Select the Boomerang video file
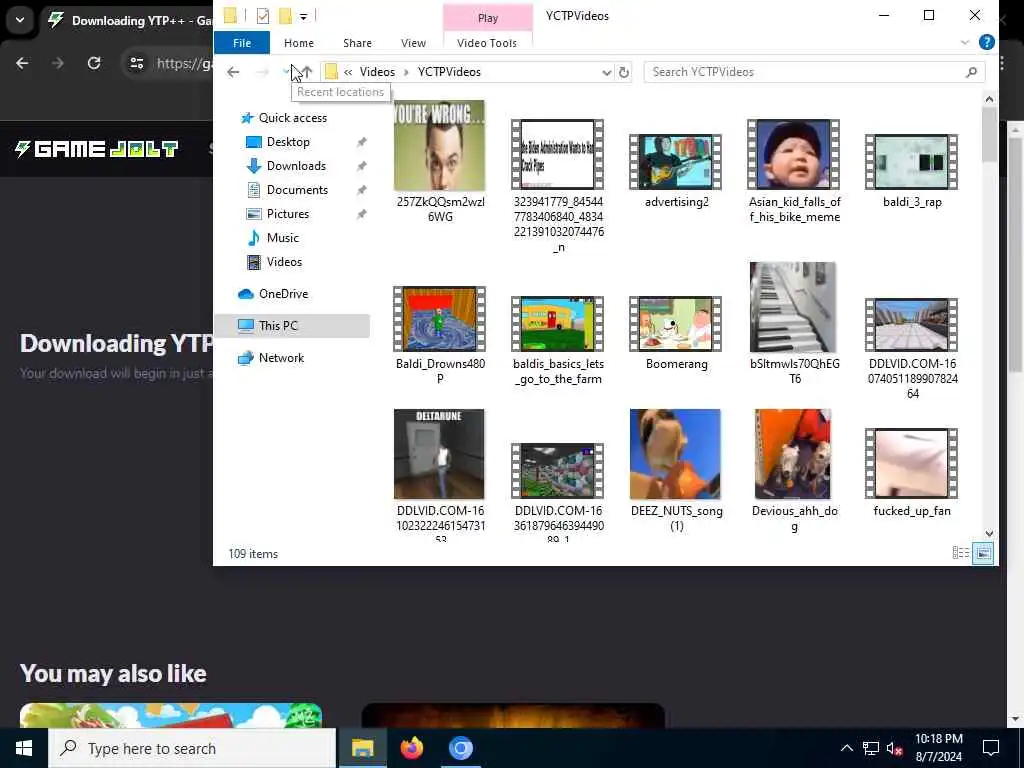Image resolution: width=1024 pixels, height=768 pixels. 676,324
